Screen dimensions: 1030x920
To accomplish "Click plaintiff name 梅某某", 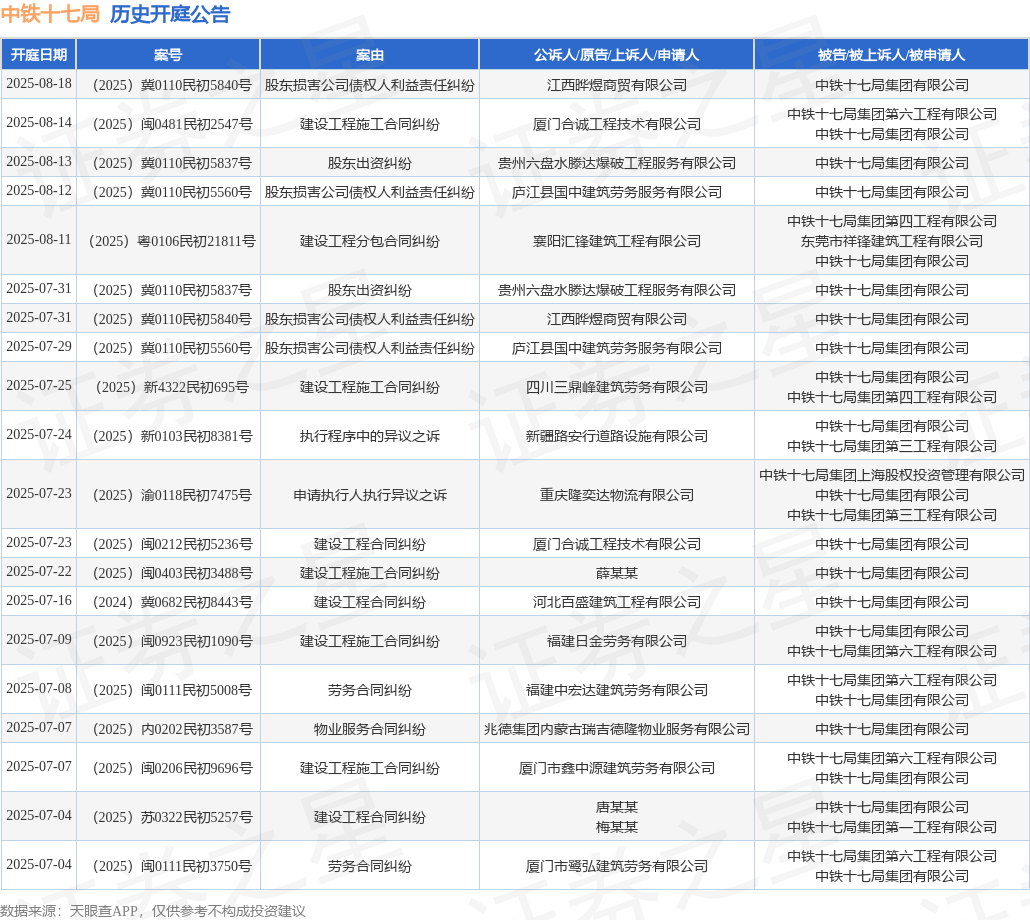I will pyautogui.click(x=617, y=827).
